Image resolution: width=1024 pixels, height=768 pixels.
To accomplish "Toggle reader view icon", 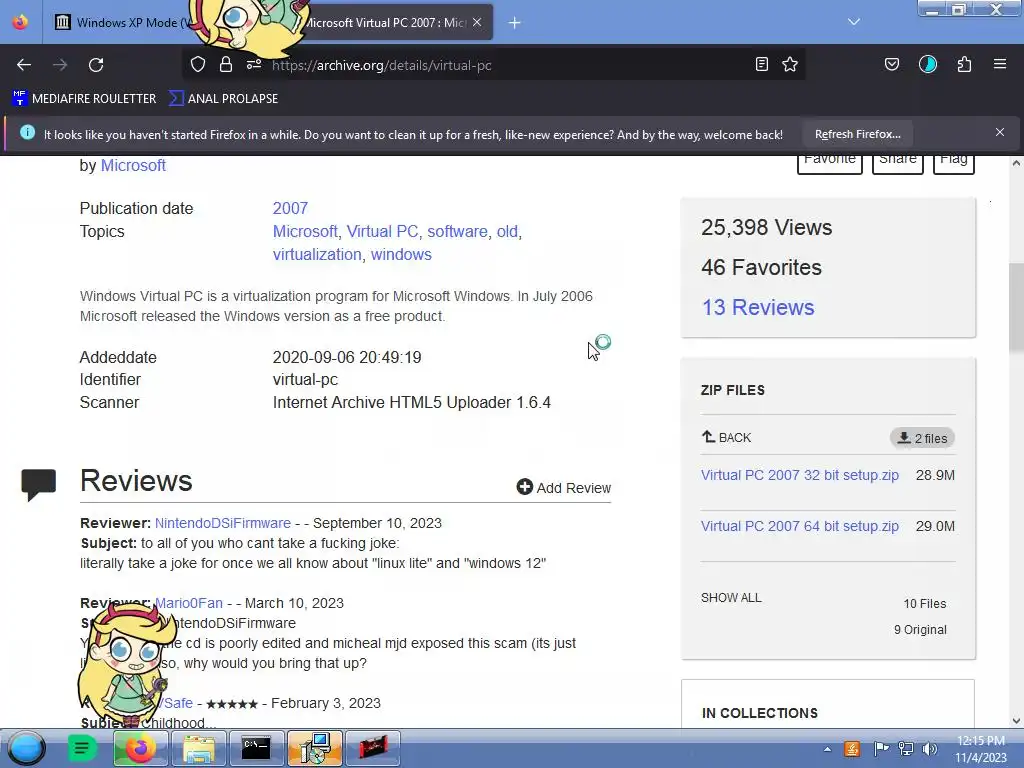I will pos(761,65).
